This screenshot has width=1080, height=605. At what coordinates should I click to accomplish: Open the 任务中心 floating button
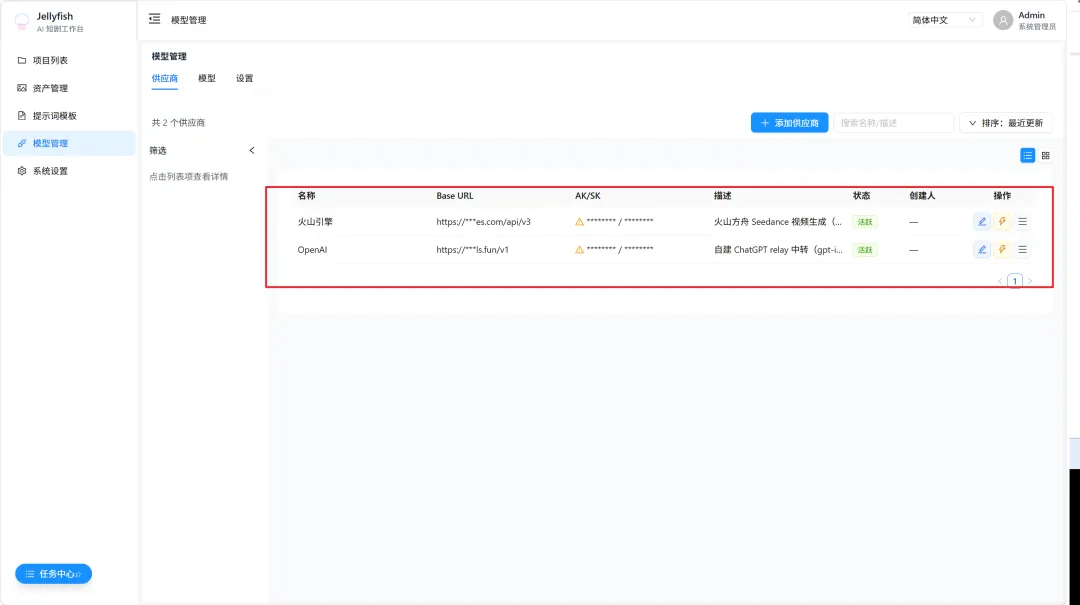54,573
